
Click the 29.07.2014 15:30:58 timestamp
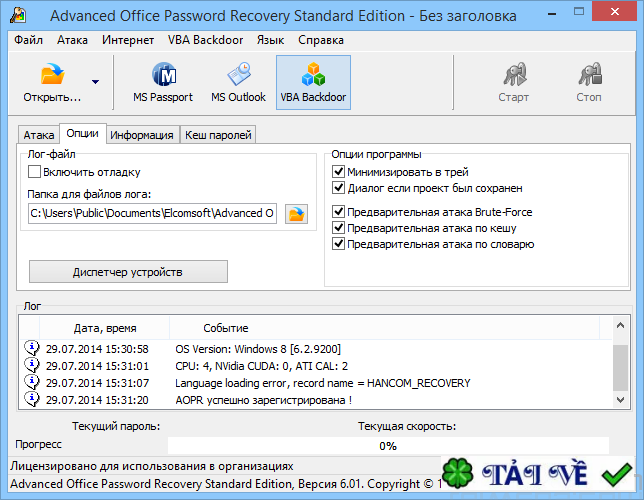click(97, 349)
